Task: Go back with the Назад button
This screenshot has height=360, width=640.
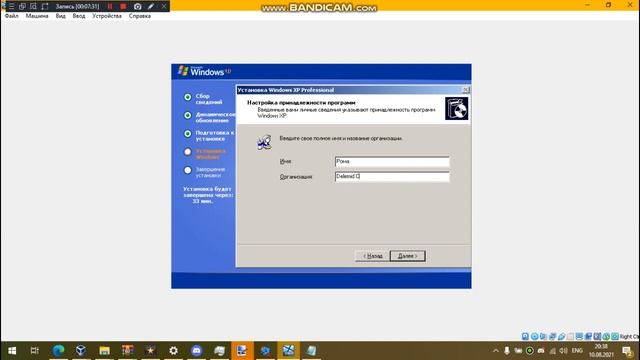Action: (372, 256)
